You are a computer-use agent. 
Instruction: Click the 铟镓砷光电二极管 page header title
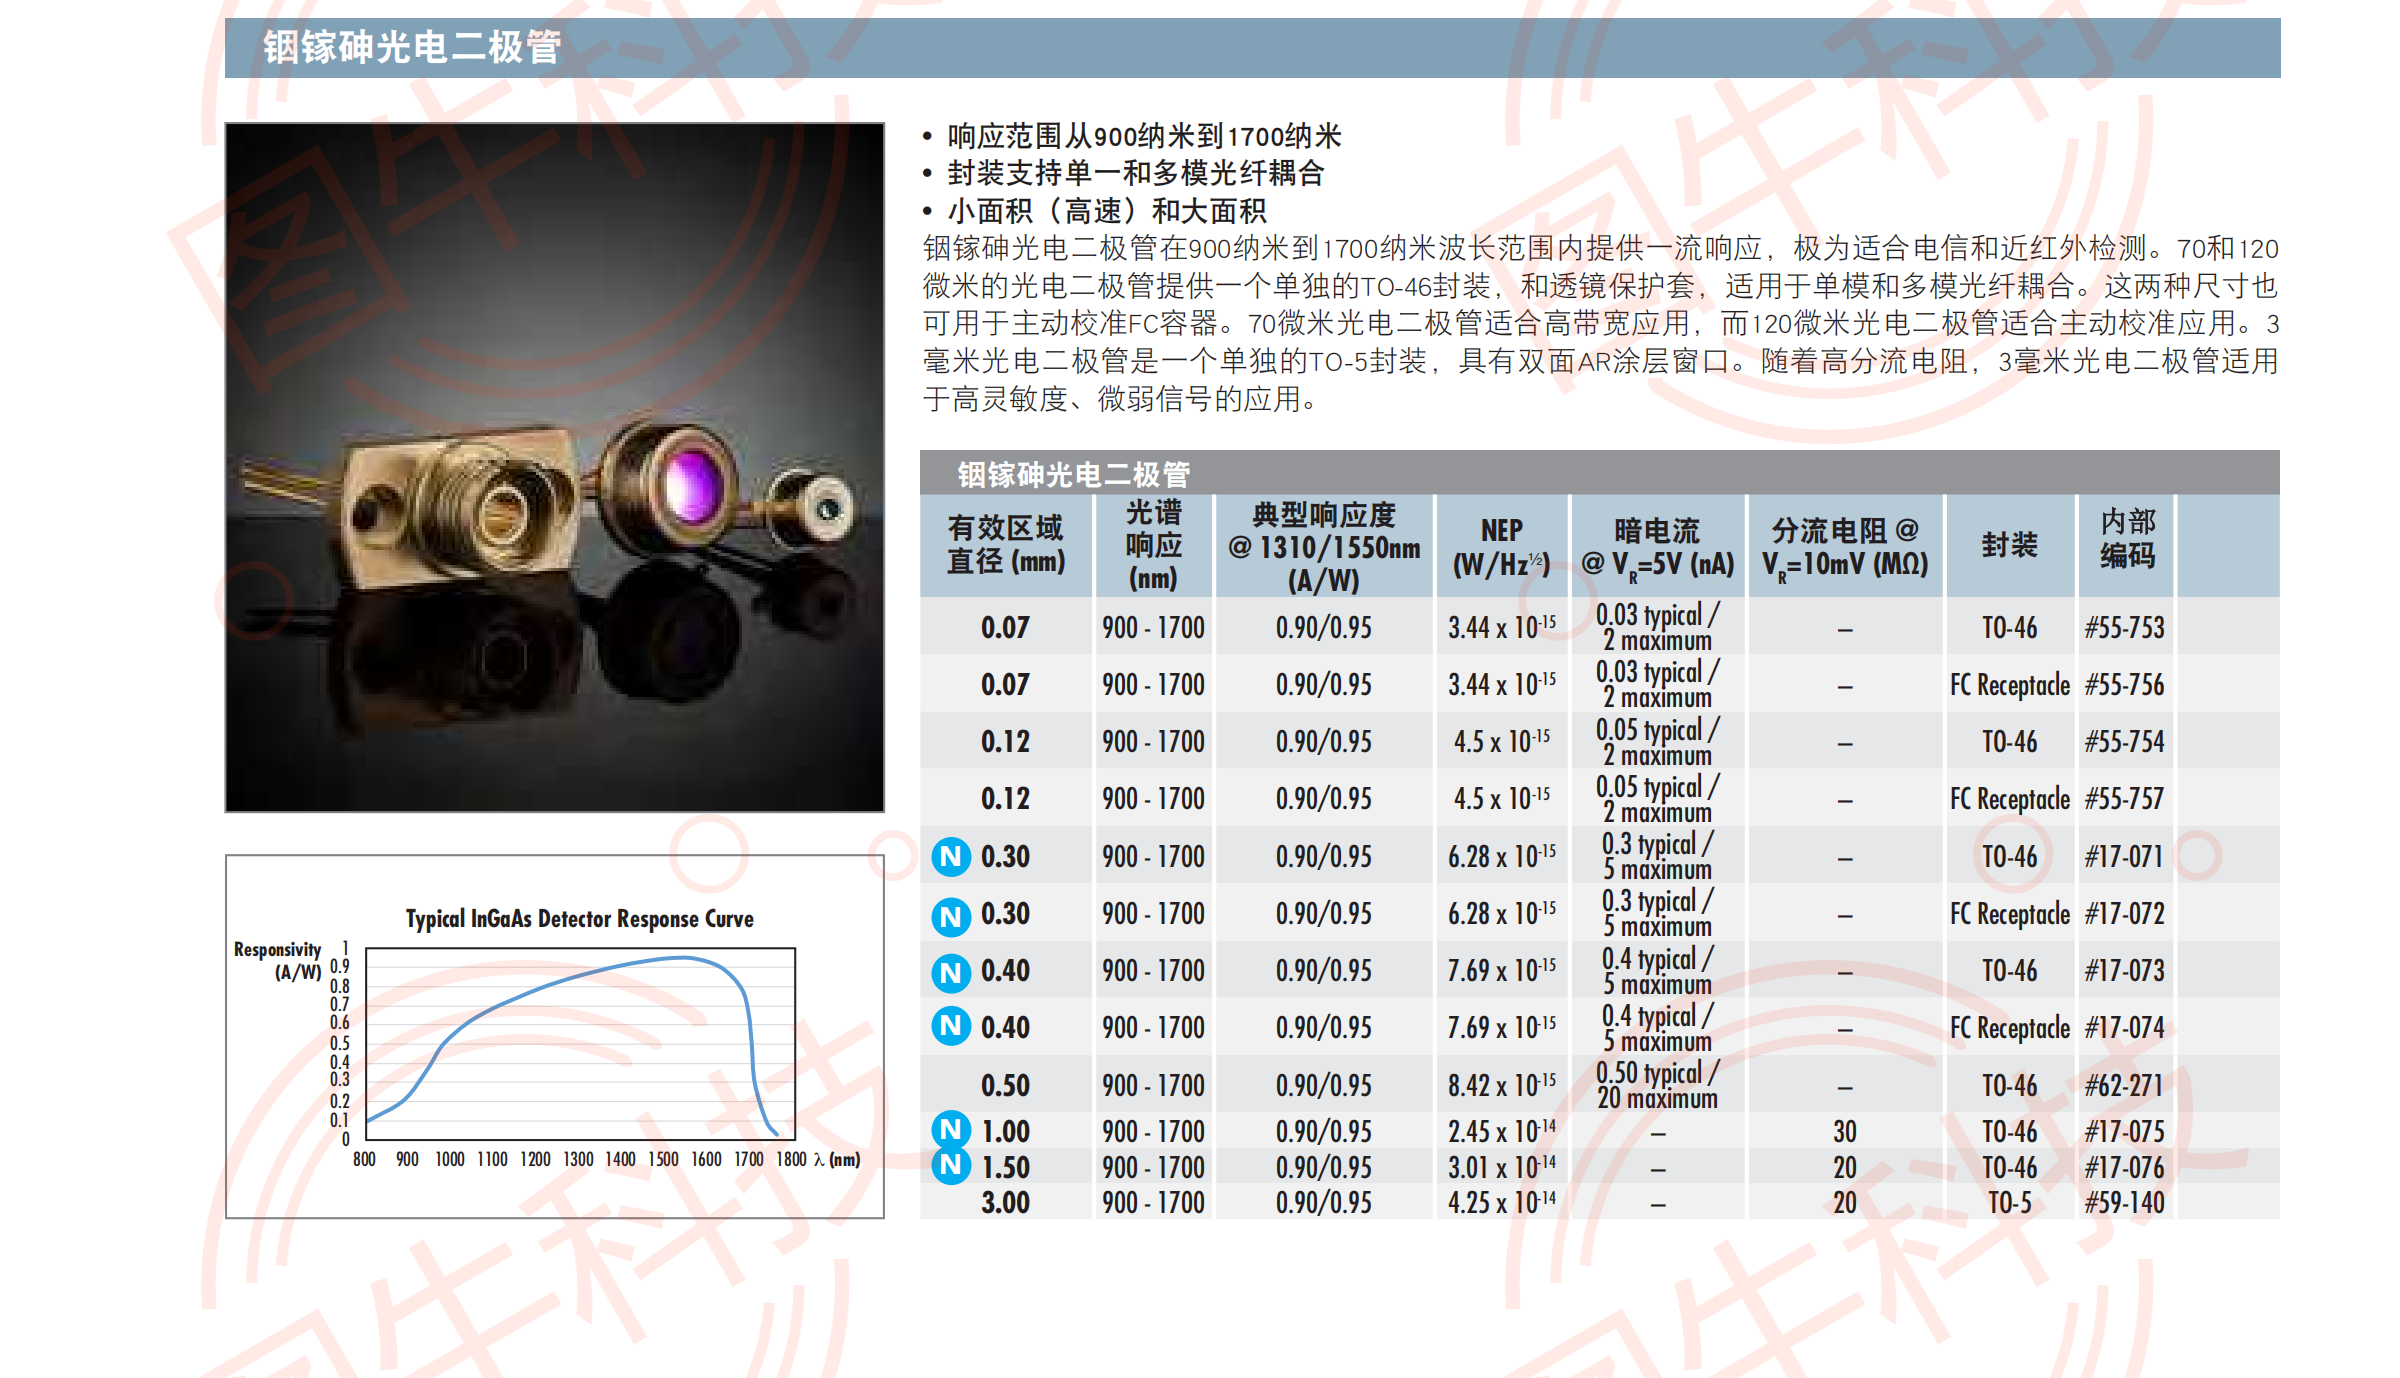pos(412,47)
